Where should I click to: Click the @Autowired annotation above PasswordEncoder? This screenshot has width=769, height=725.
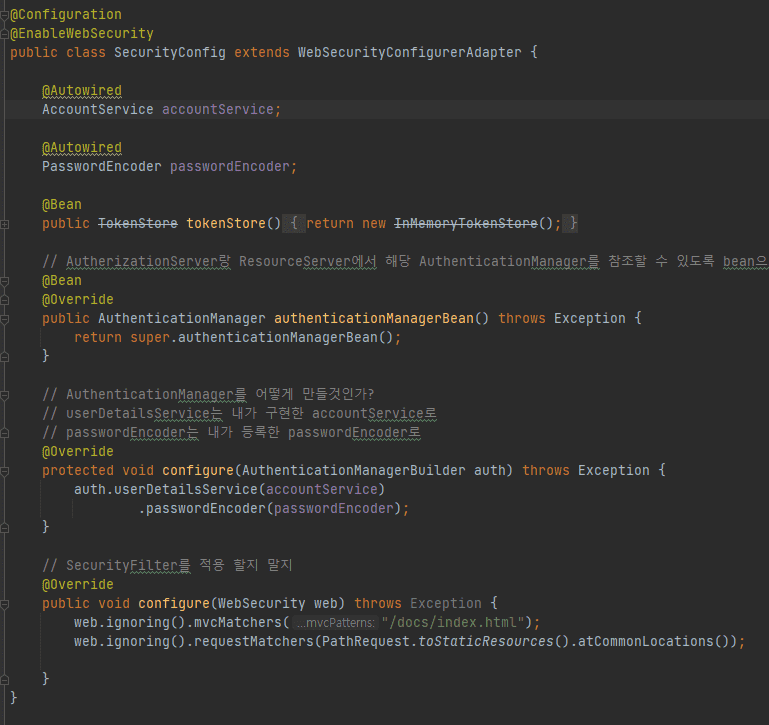82,148
